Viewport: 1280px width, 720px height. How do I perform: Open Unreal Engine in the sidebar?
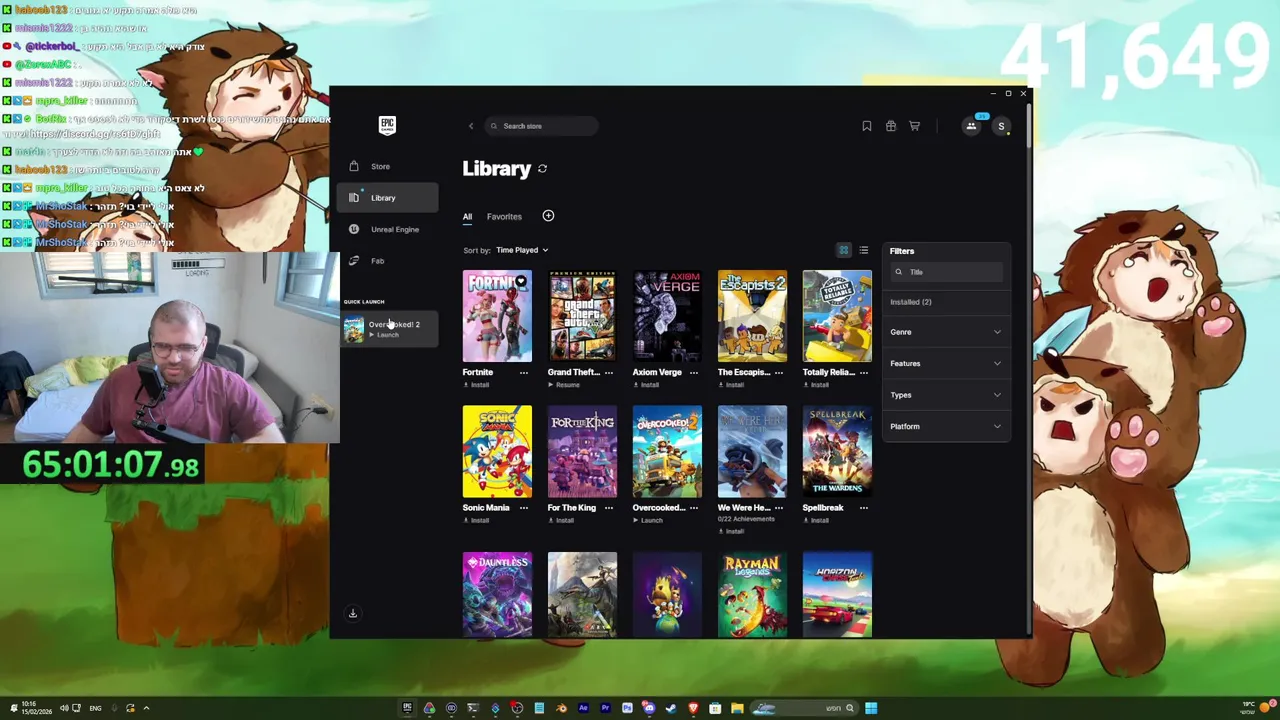[x=388, y=229]
